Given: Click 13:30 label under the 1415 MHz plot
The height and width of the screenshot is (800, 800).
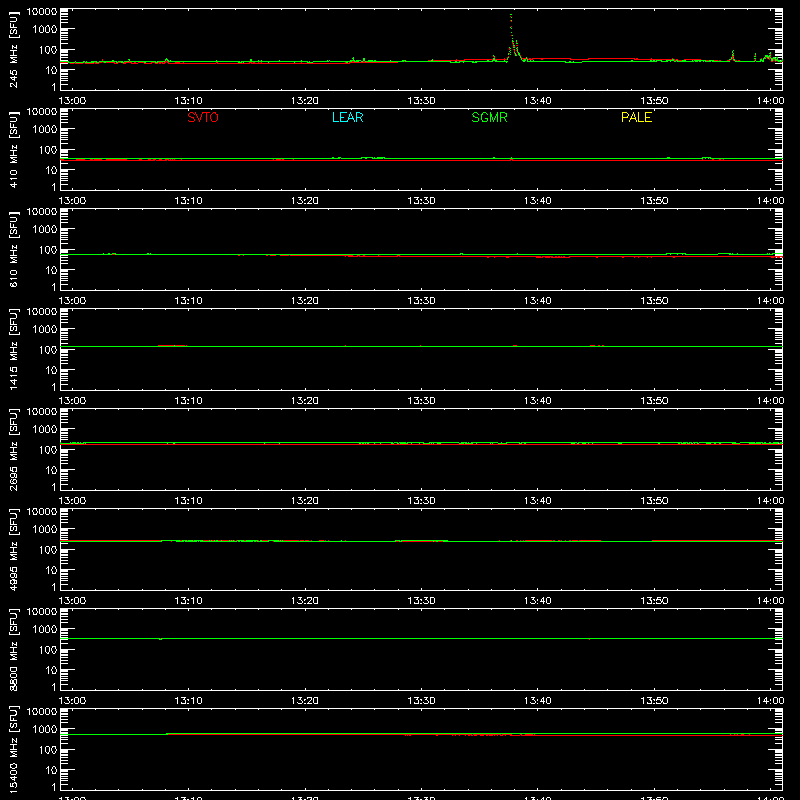Looking at the screenshot, I should point(421,401).
